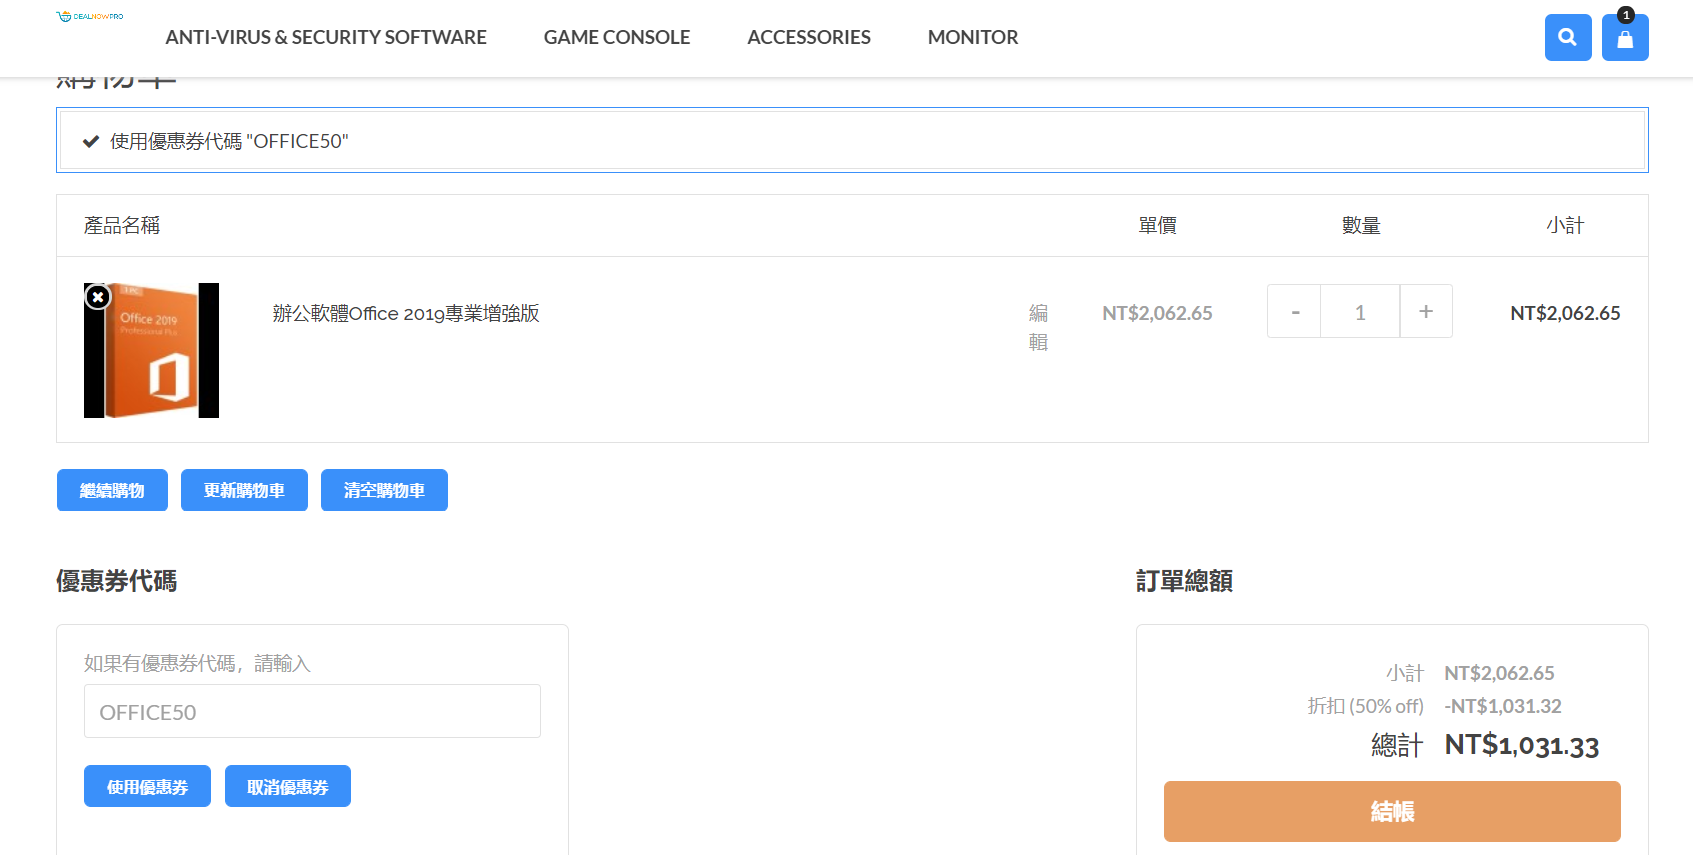Click the 編輯 edit link
The width and height of the screenshot is (1693, 855).
tap(1039, 327)
